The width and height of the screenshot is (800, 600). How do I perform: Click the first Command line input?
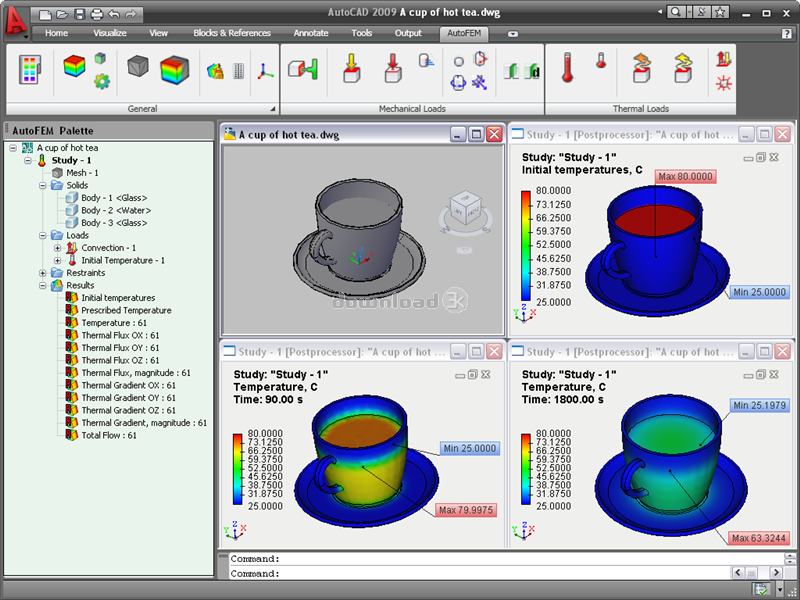[x=505, y=559]
